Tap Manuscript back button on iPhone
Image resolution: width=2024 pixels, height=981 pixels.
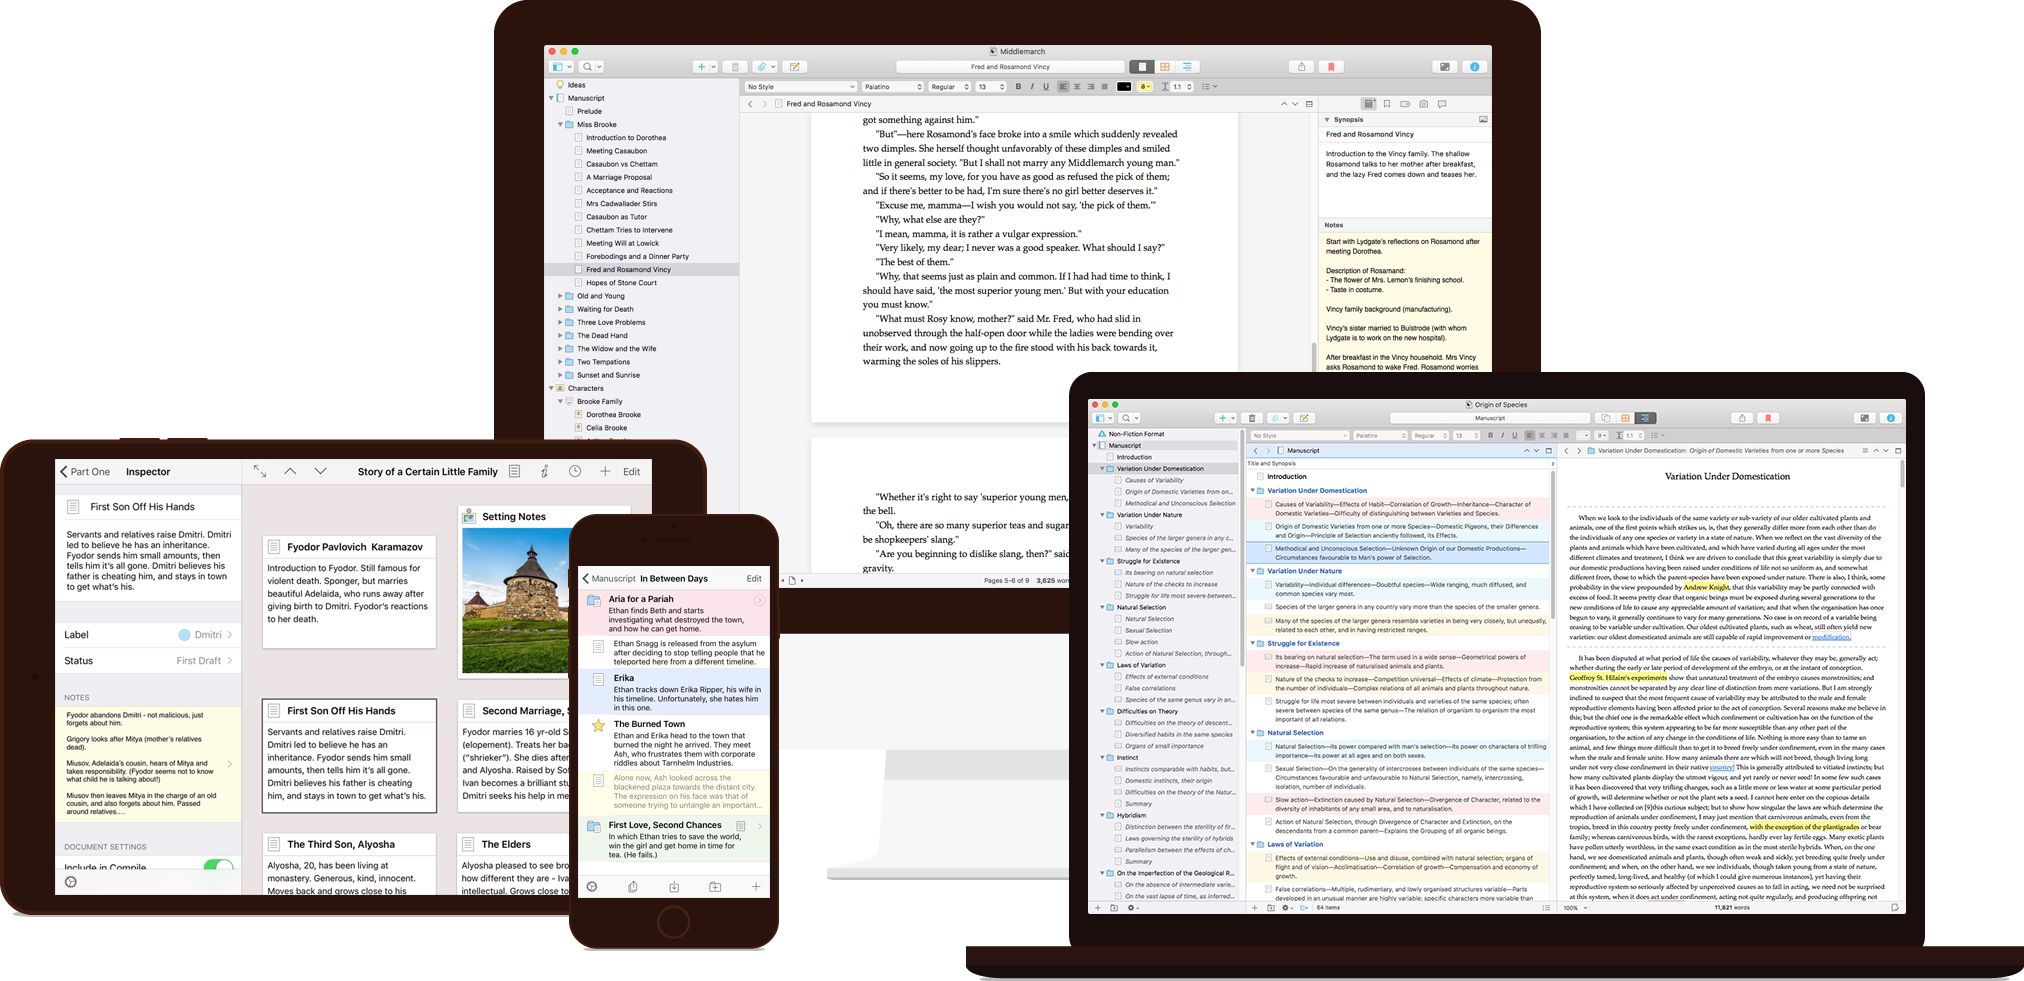[x=610, y=579]
